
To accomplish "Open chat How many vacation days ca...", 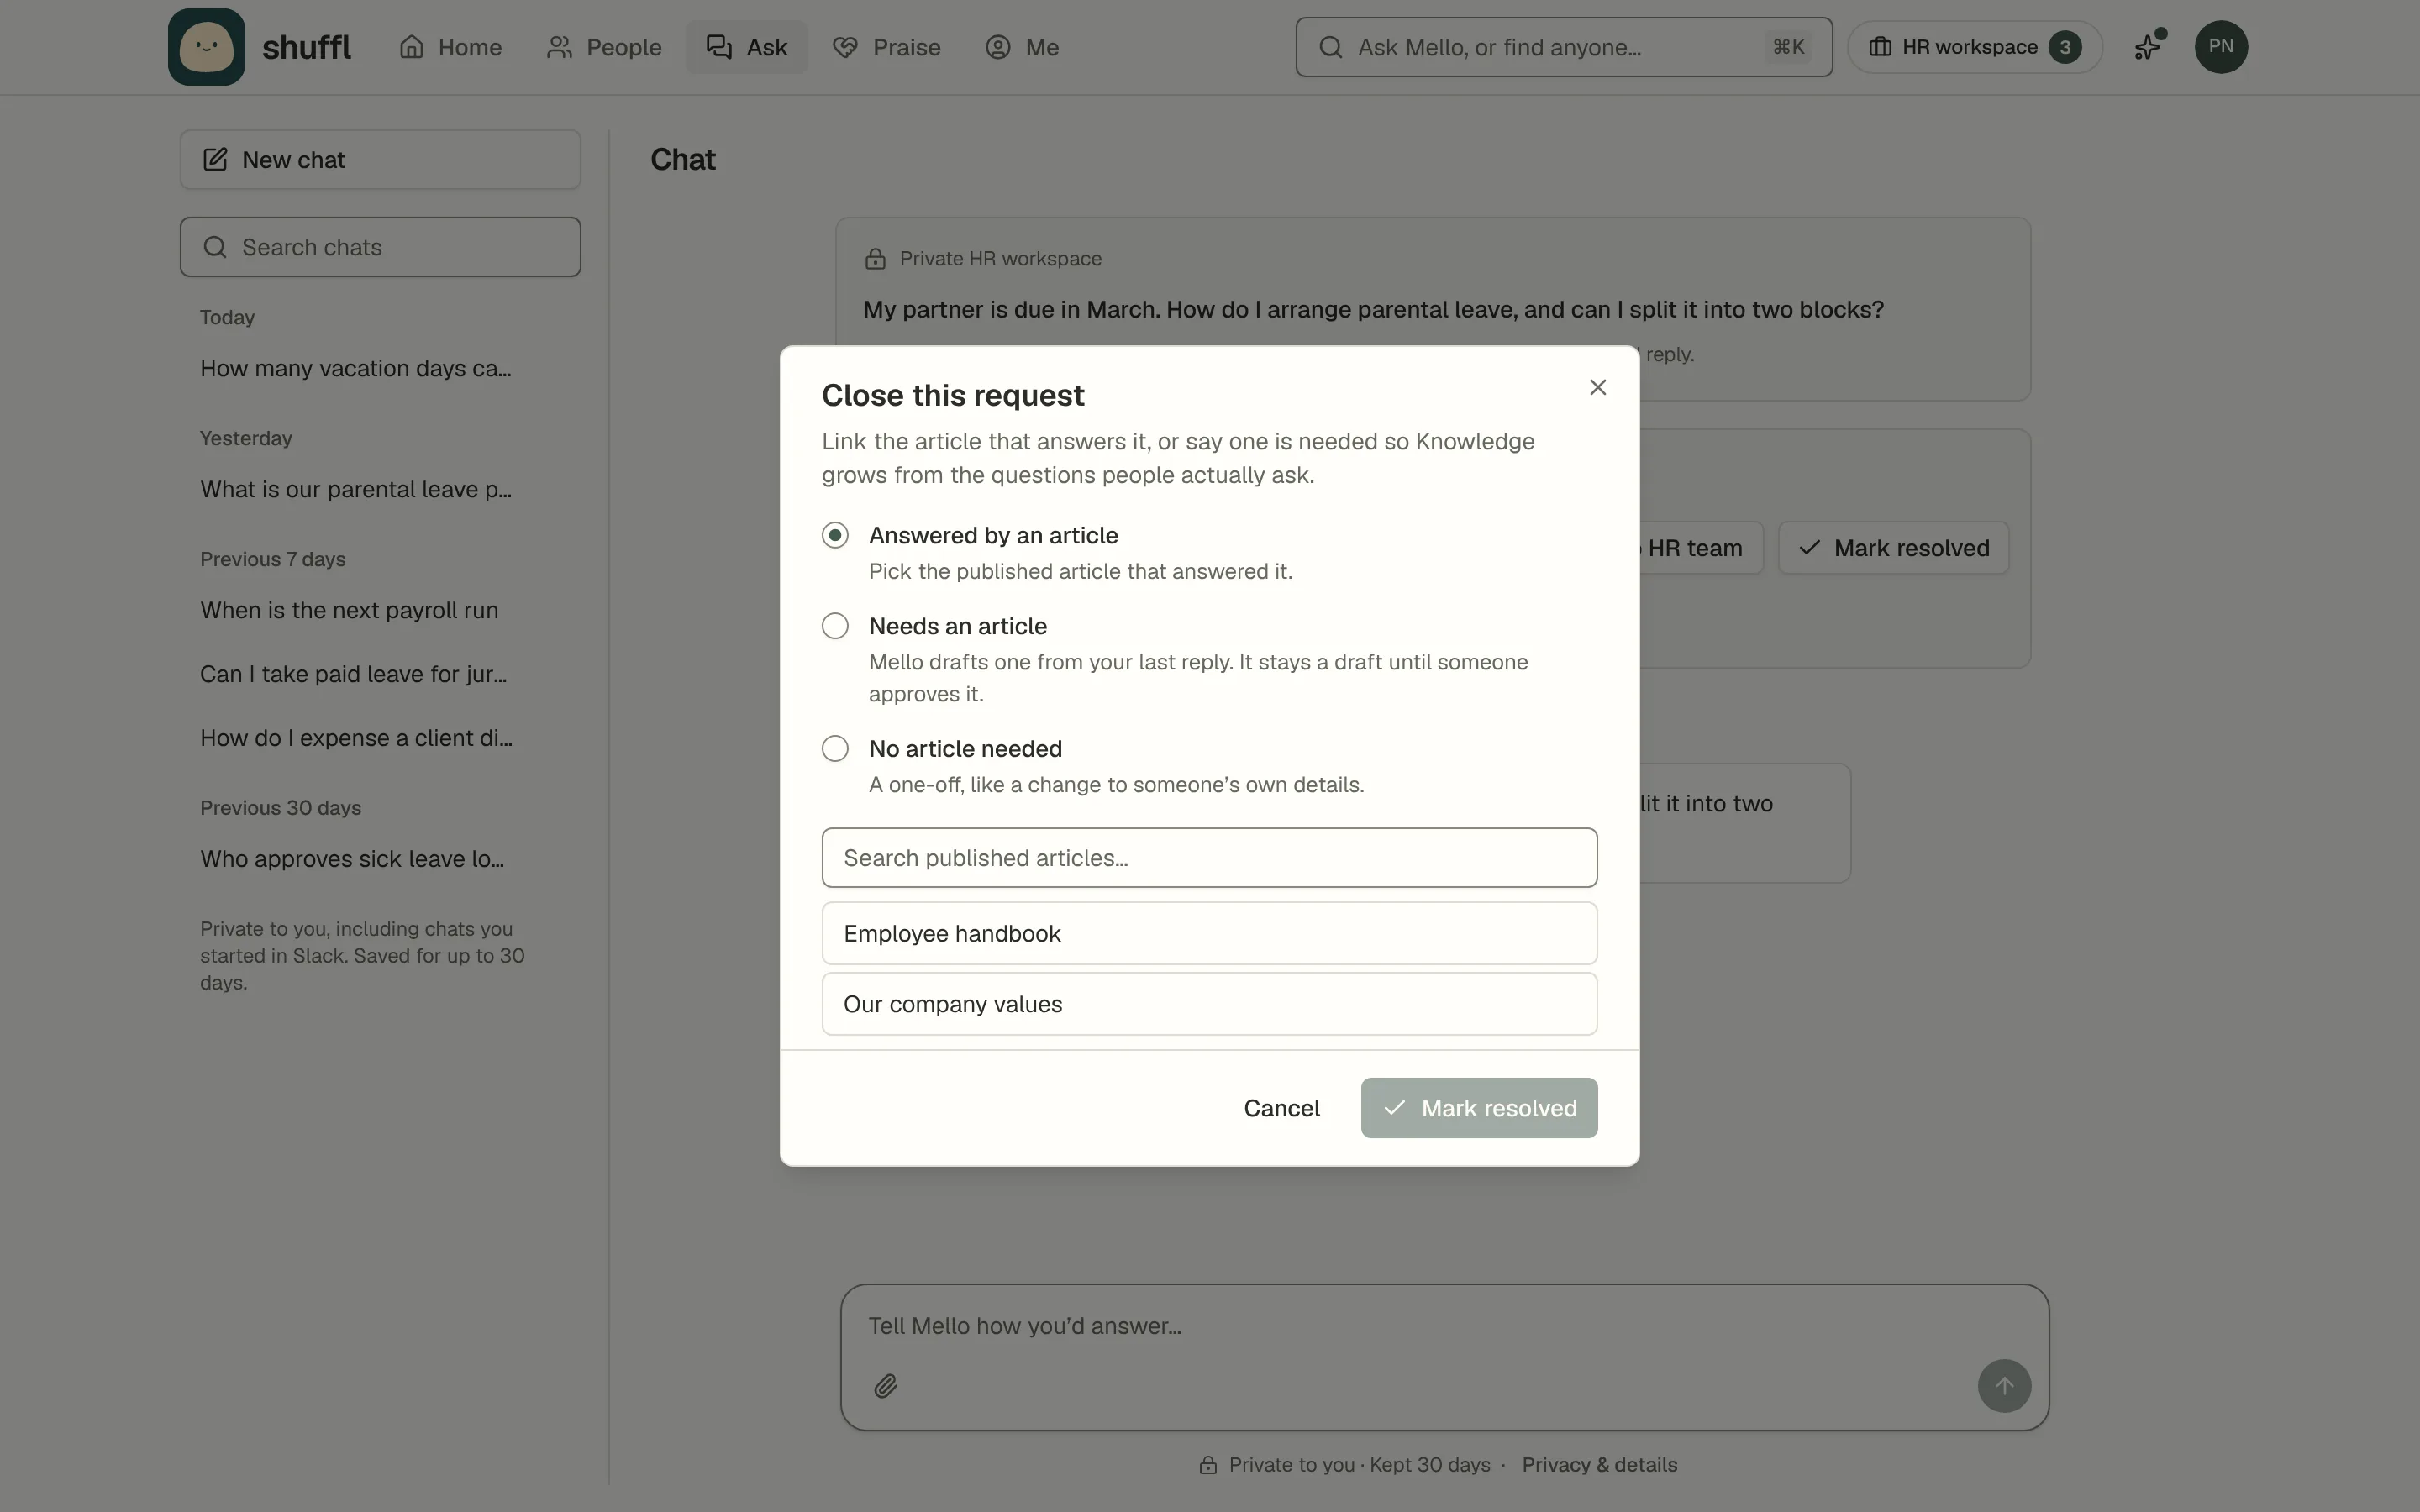I will [355, 369].
